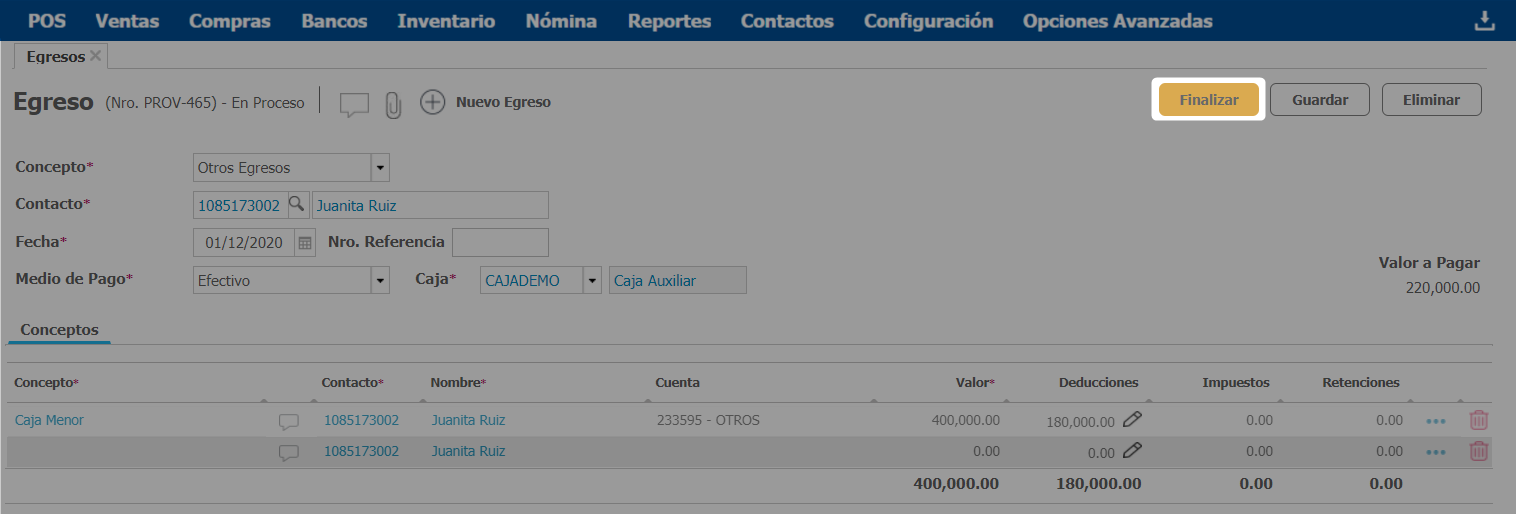The width and height of the screenshot is (1516, 514).
Task: Expand the Concepto dropdown showing Otros Egresos
Action: pos(380,168)
